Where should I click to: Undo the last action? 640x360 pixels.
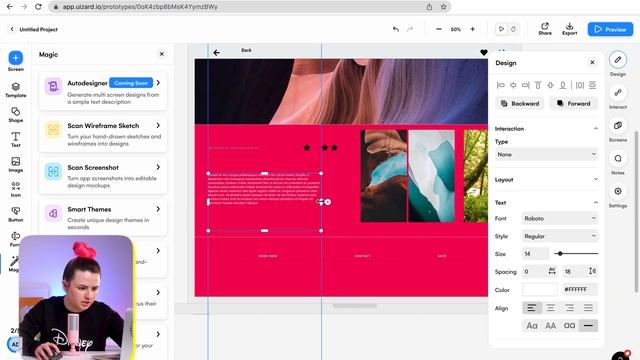396,29
